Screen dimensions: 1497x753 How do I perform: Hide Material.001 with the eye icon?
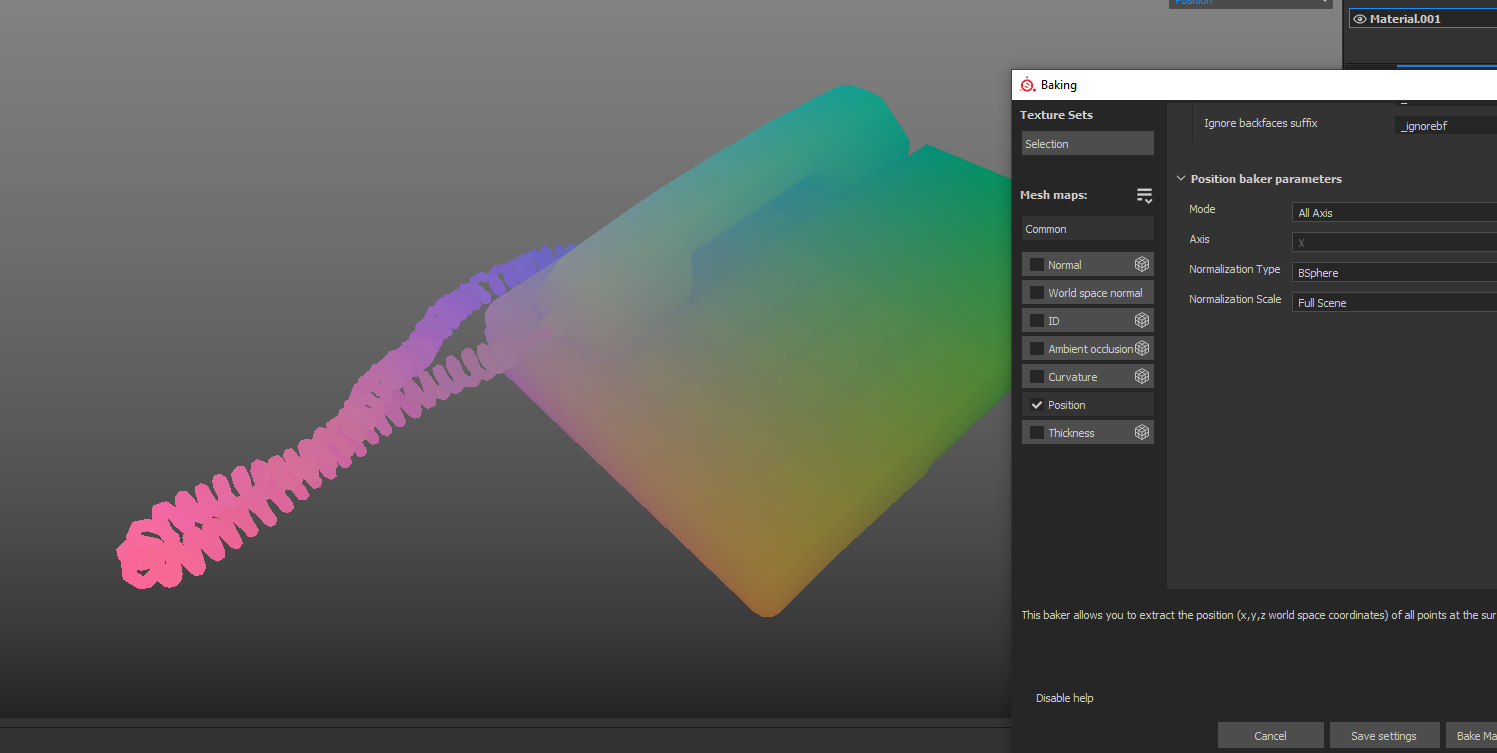1359,19
